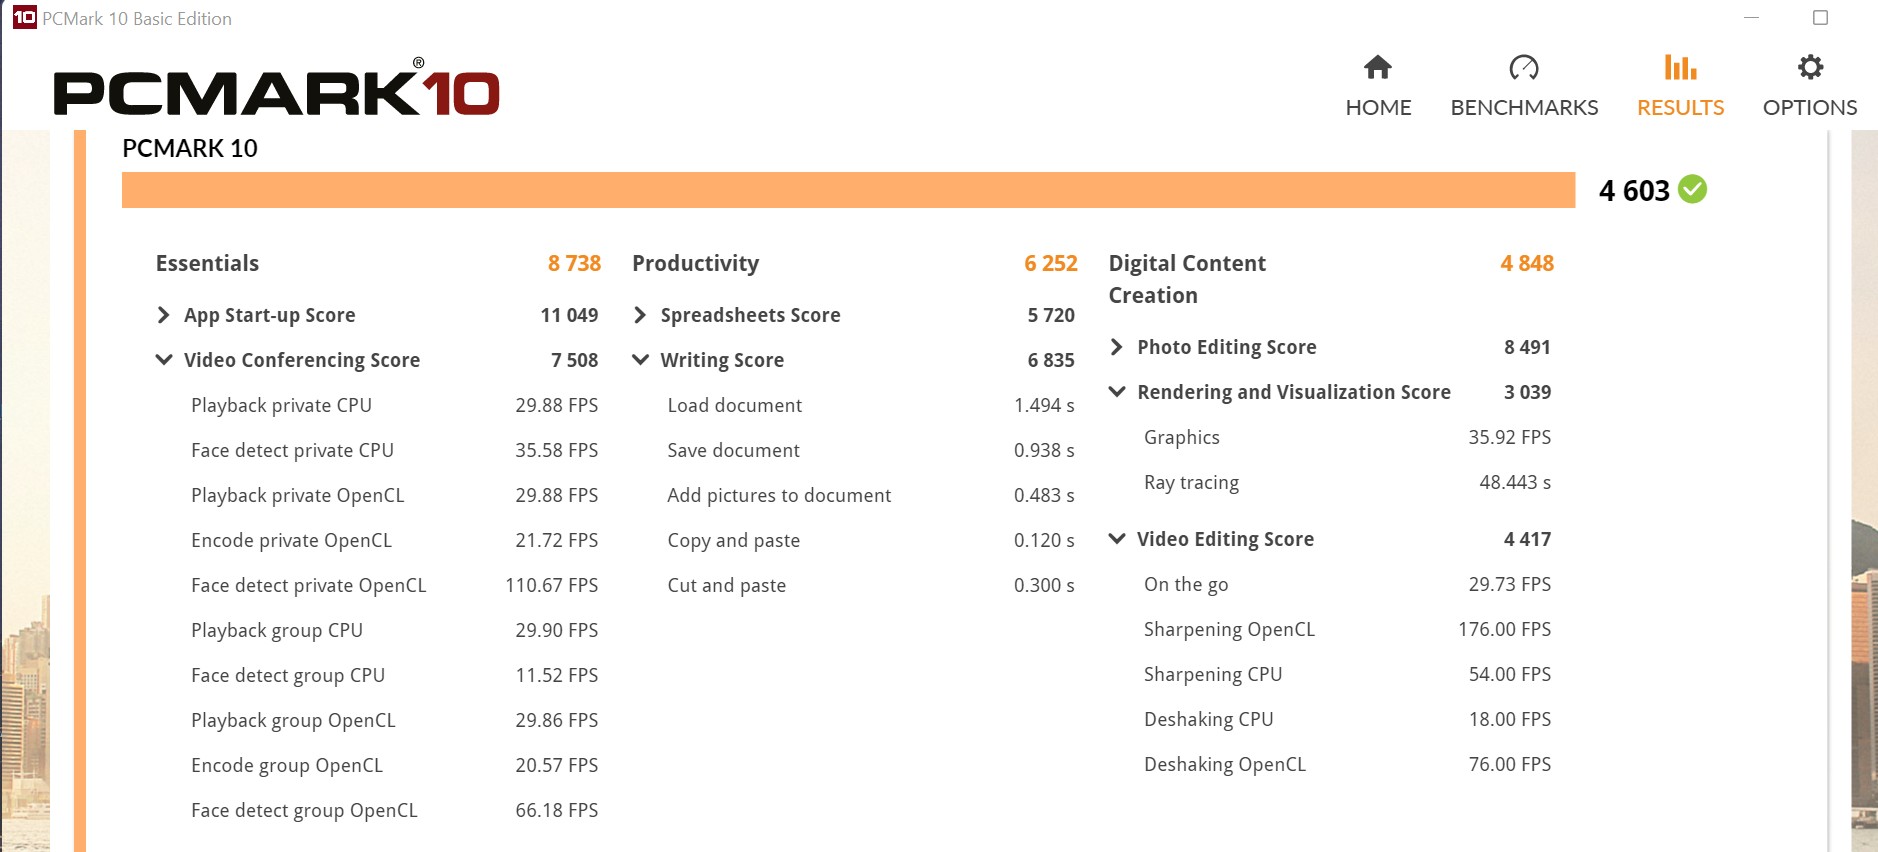This screenshot has width=1878, height=852.
Task: Click the Photo Editing score value 8 491
Action: click(1527, 347)
